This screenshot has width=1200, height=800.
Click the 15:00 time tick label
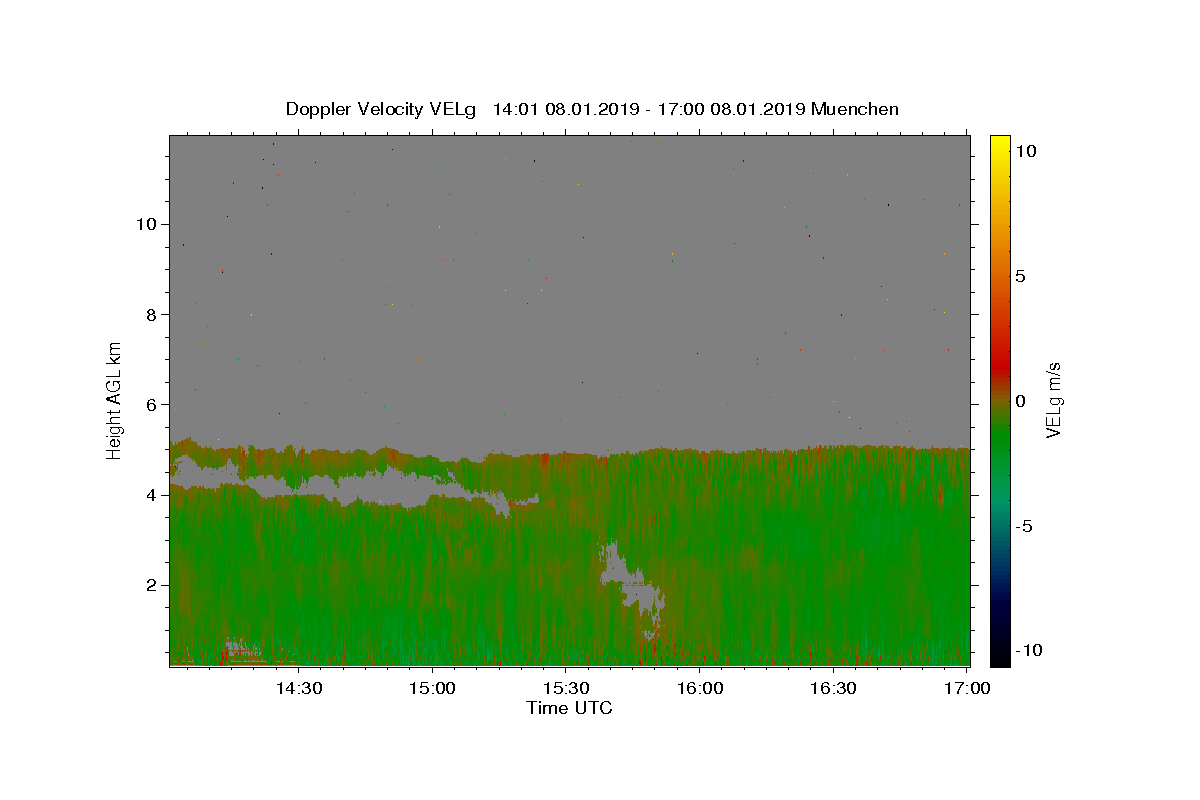pos(432,688)
